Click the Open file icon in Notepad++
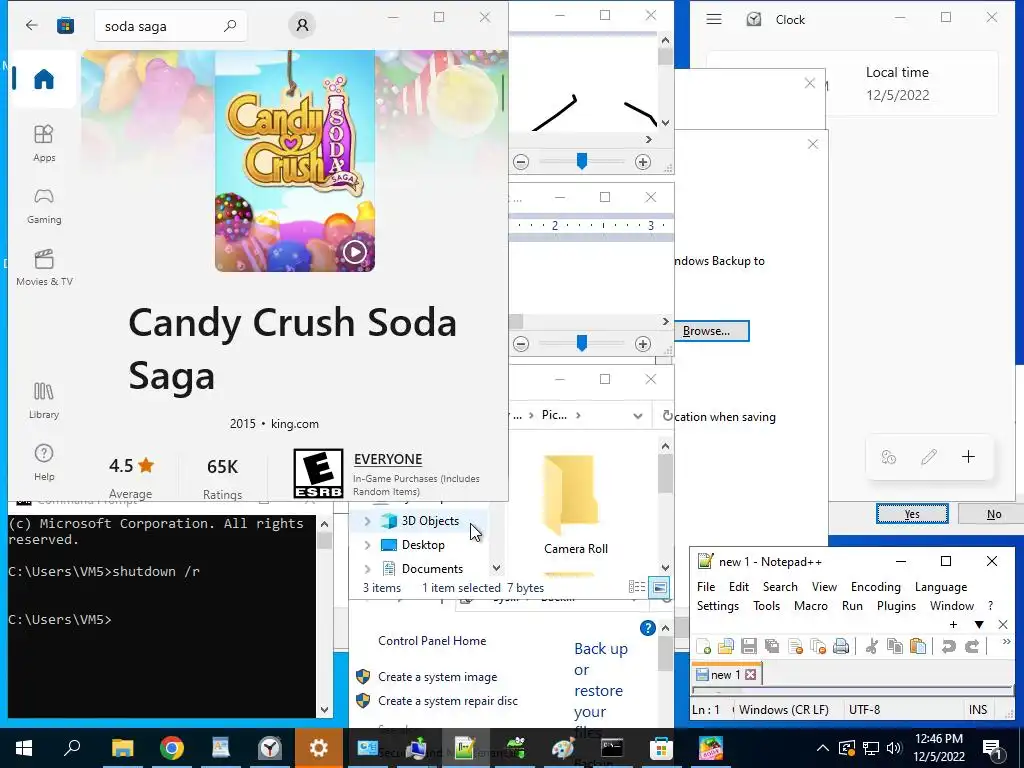 (726, 647)
